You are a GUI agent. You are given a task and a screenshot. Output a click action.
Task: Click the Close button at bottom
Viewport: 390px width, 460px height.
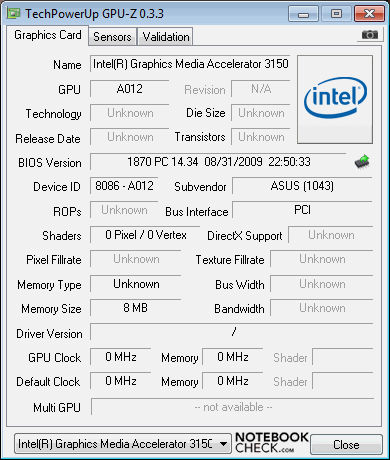pos(346,444)
